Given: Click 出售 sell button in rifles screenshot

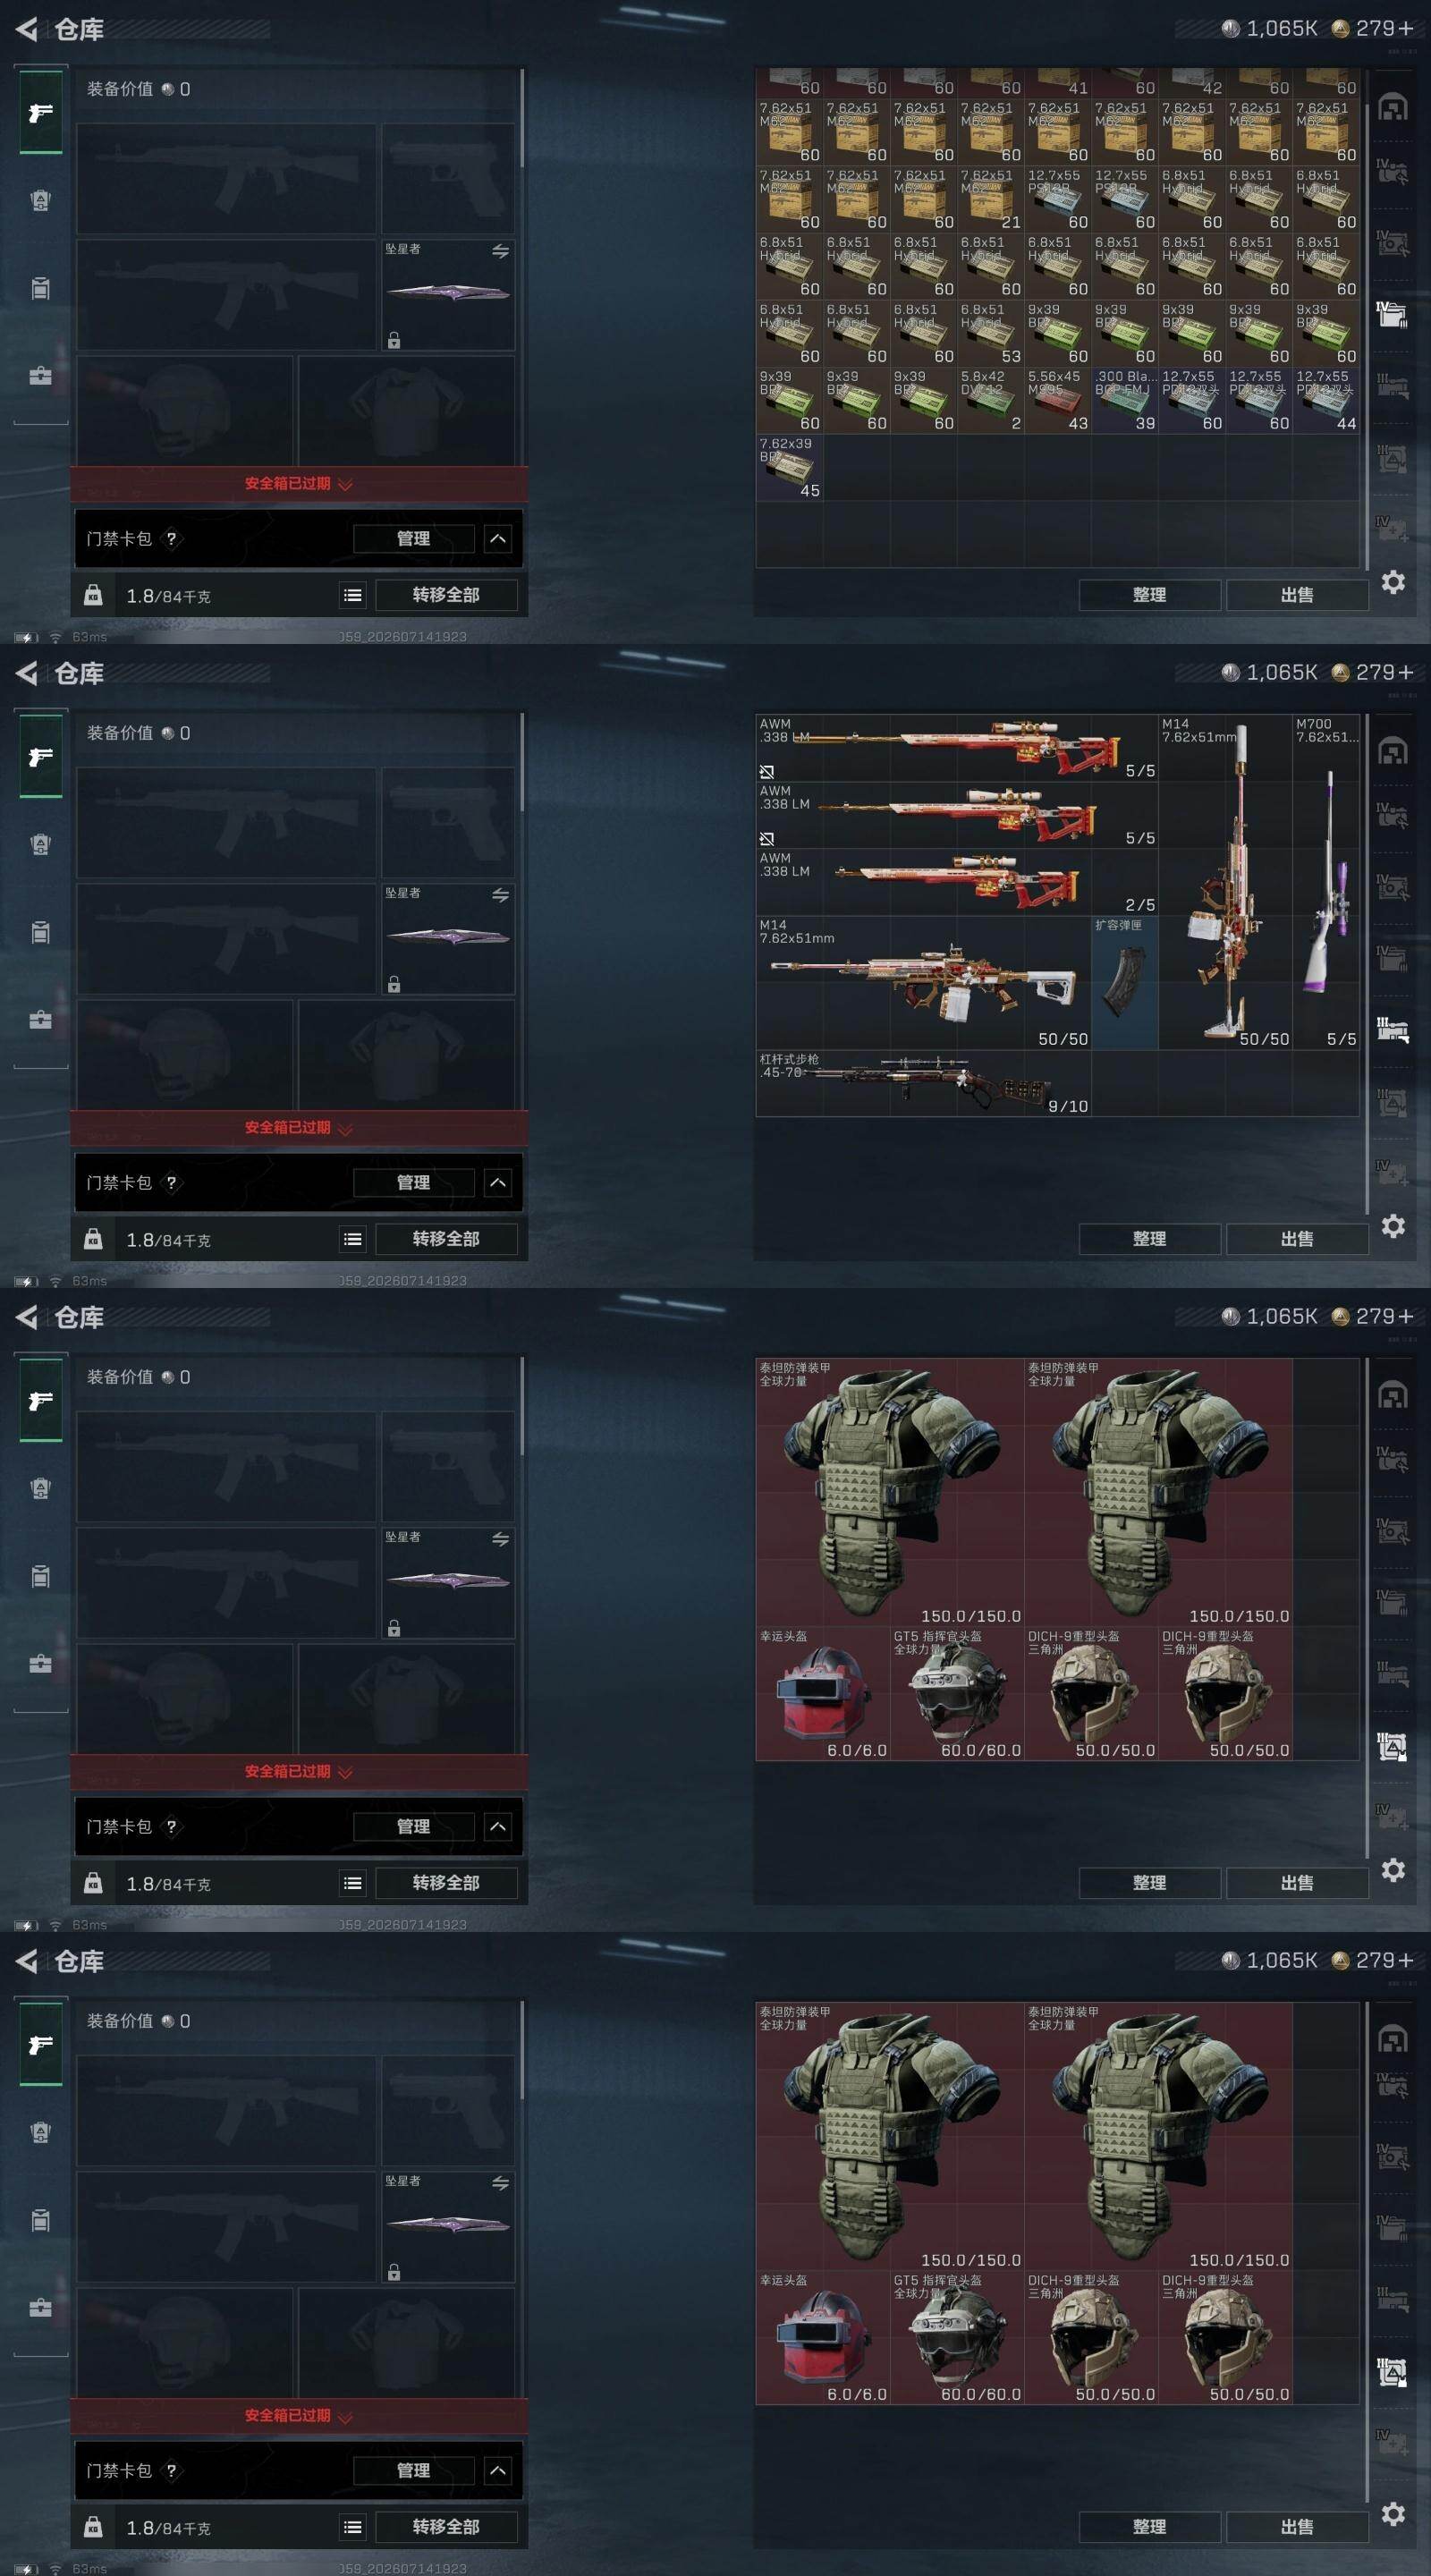Looking at the screenshot, I should [x=1297, y=1239].
